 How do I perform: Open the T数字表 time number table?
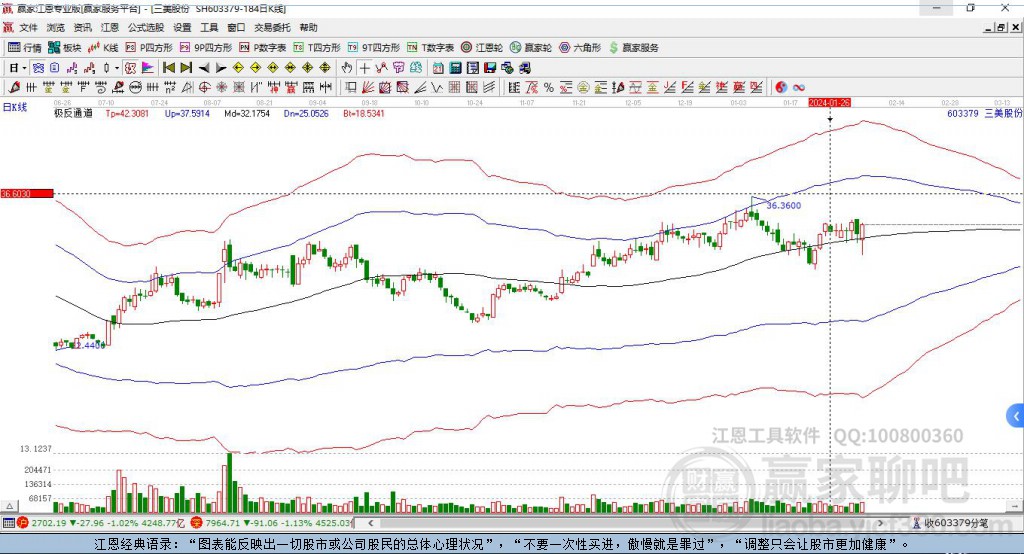coord(430,48)
